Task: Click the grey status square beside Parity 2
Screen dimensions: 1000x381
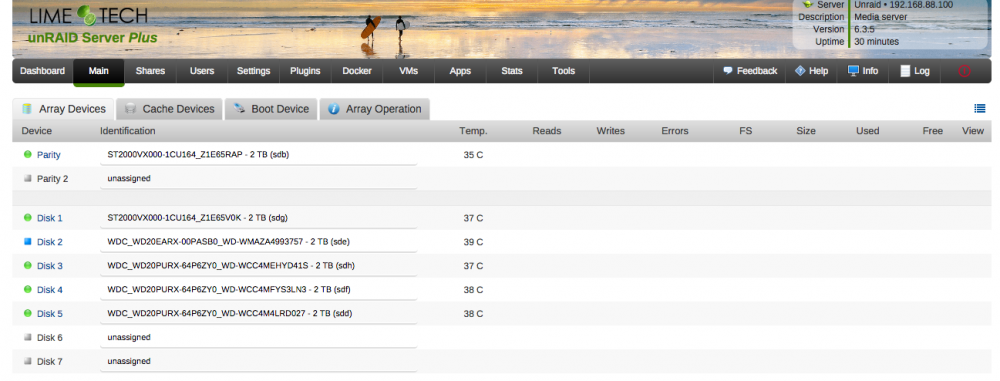Action: pos(27,179)
